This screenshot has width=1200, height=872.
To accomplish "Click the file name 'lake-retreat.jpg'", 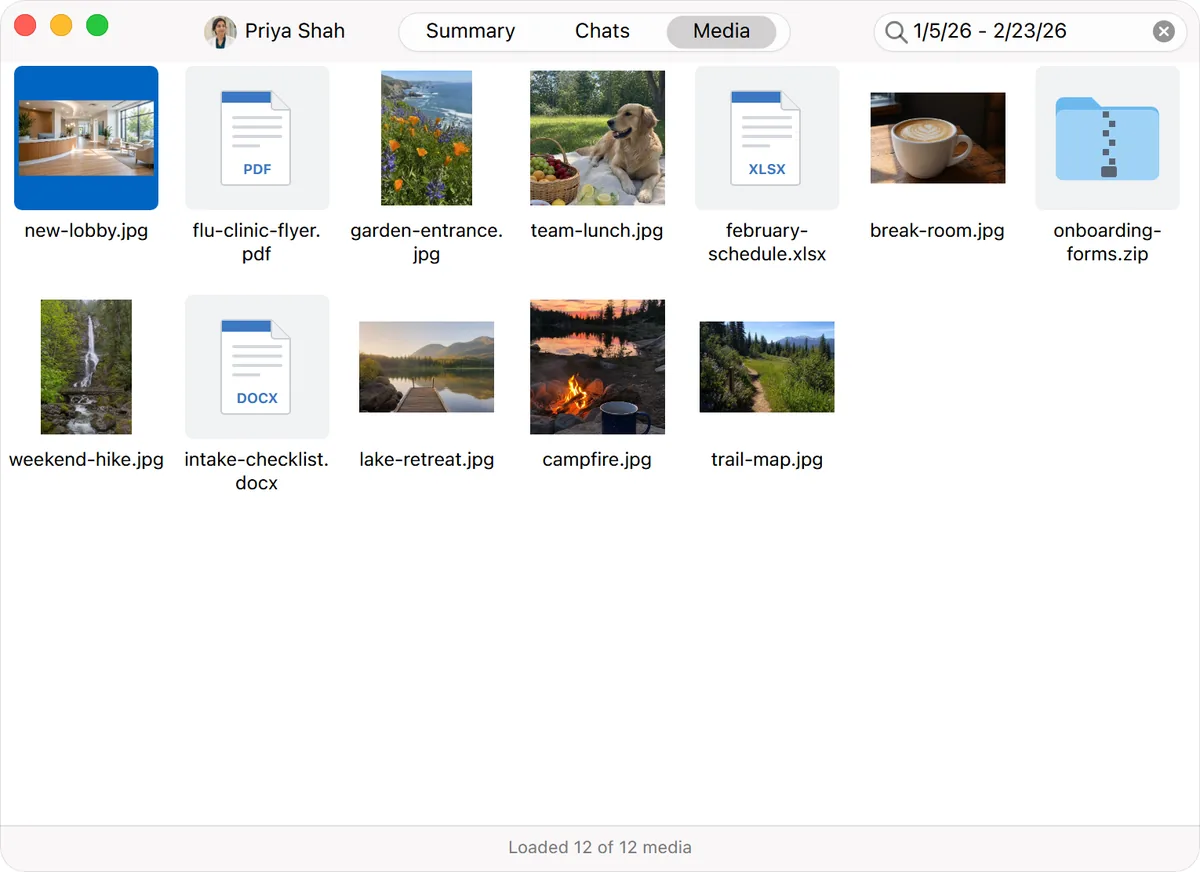I will pos(427,460).
